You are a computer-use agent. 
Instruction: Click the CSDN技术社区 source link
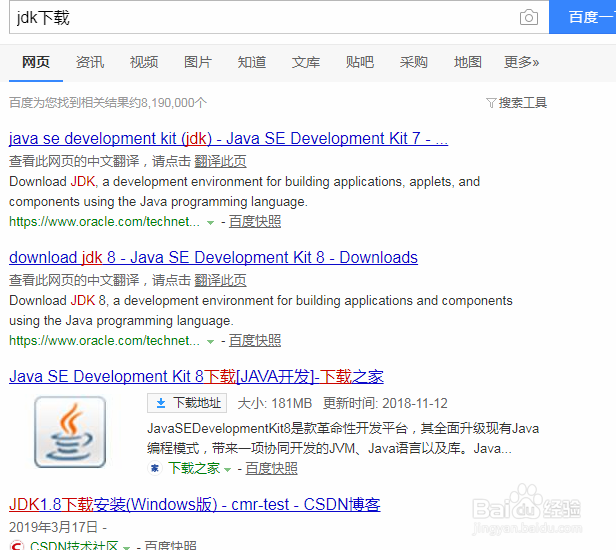click(x=74, y=546)
